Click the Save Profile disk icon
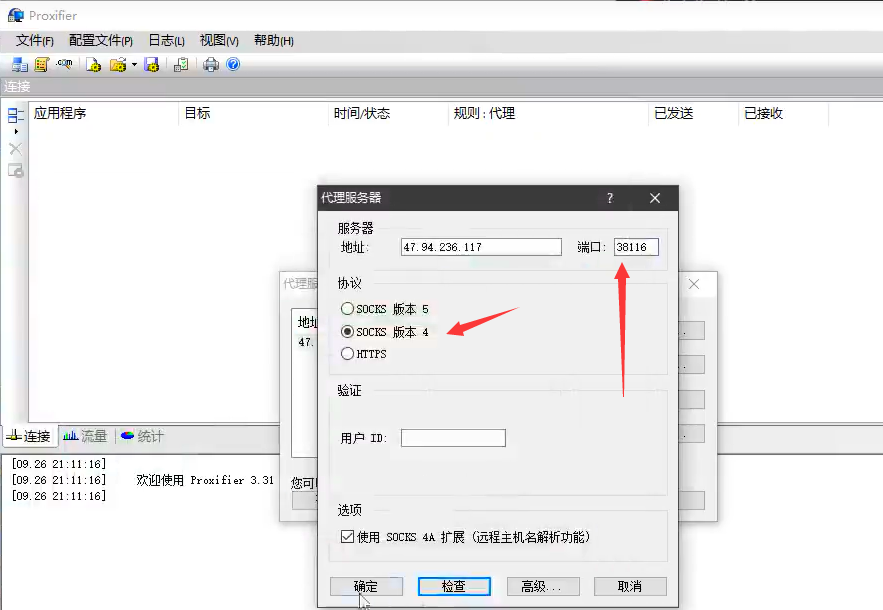 (152, 65)
